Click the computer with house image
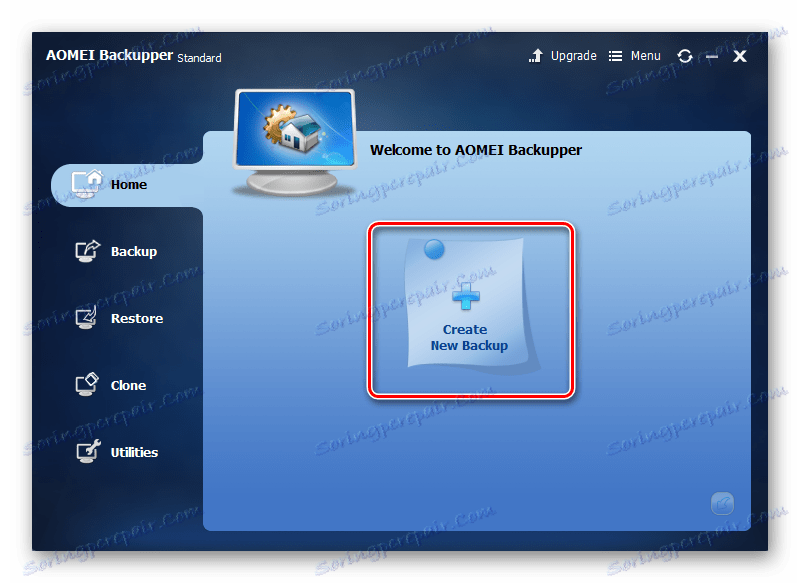The height and width of the screenshot is (583, 800). 294,142
